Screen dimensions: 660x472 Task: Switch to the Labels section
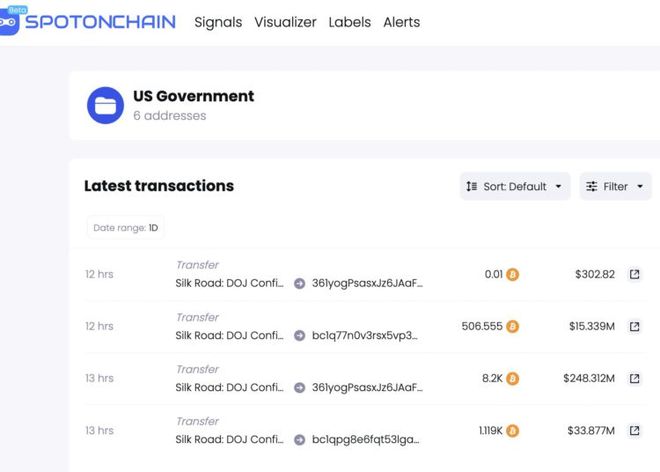(349, 22)
